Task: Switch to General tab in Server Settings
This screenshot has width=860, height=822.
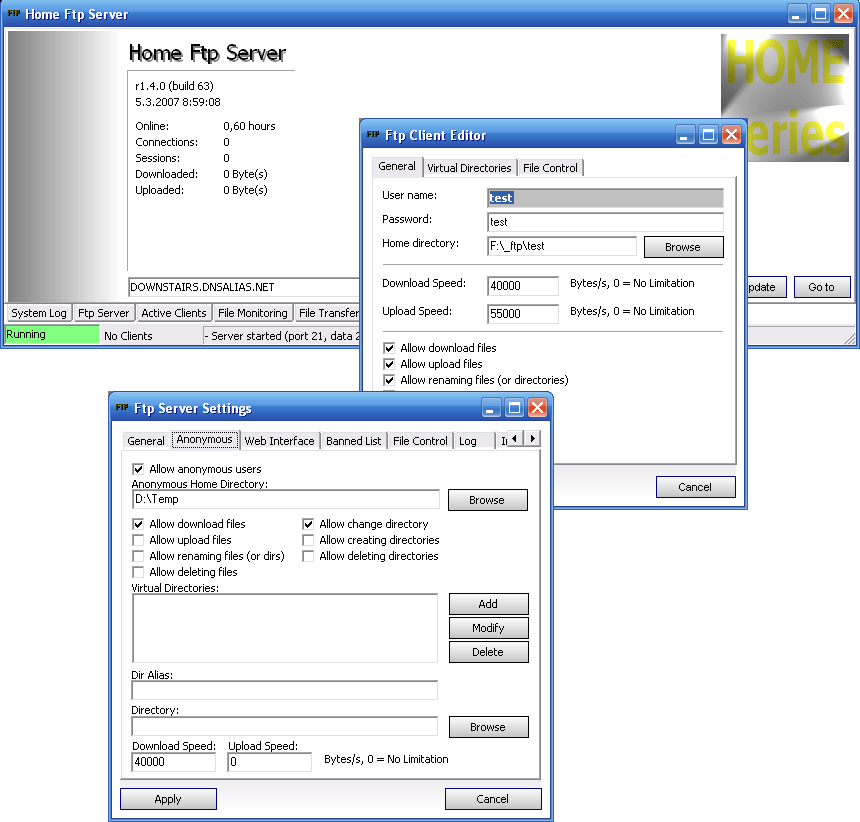Action: 146,440
